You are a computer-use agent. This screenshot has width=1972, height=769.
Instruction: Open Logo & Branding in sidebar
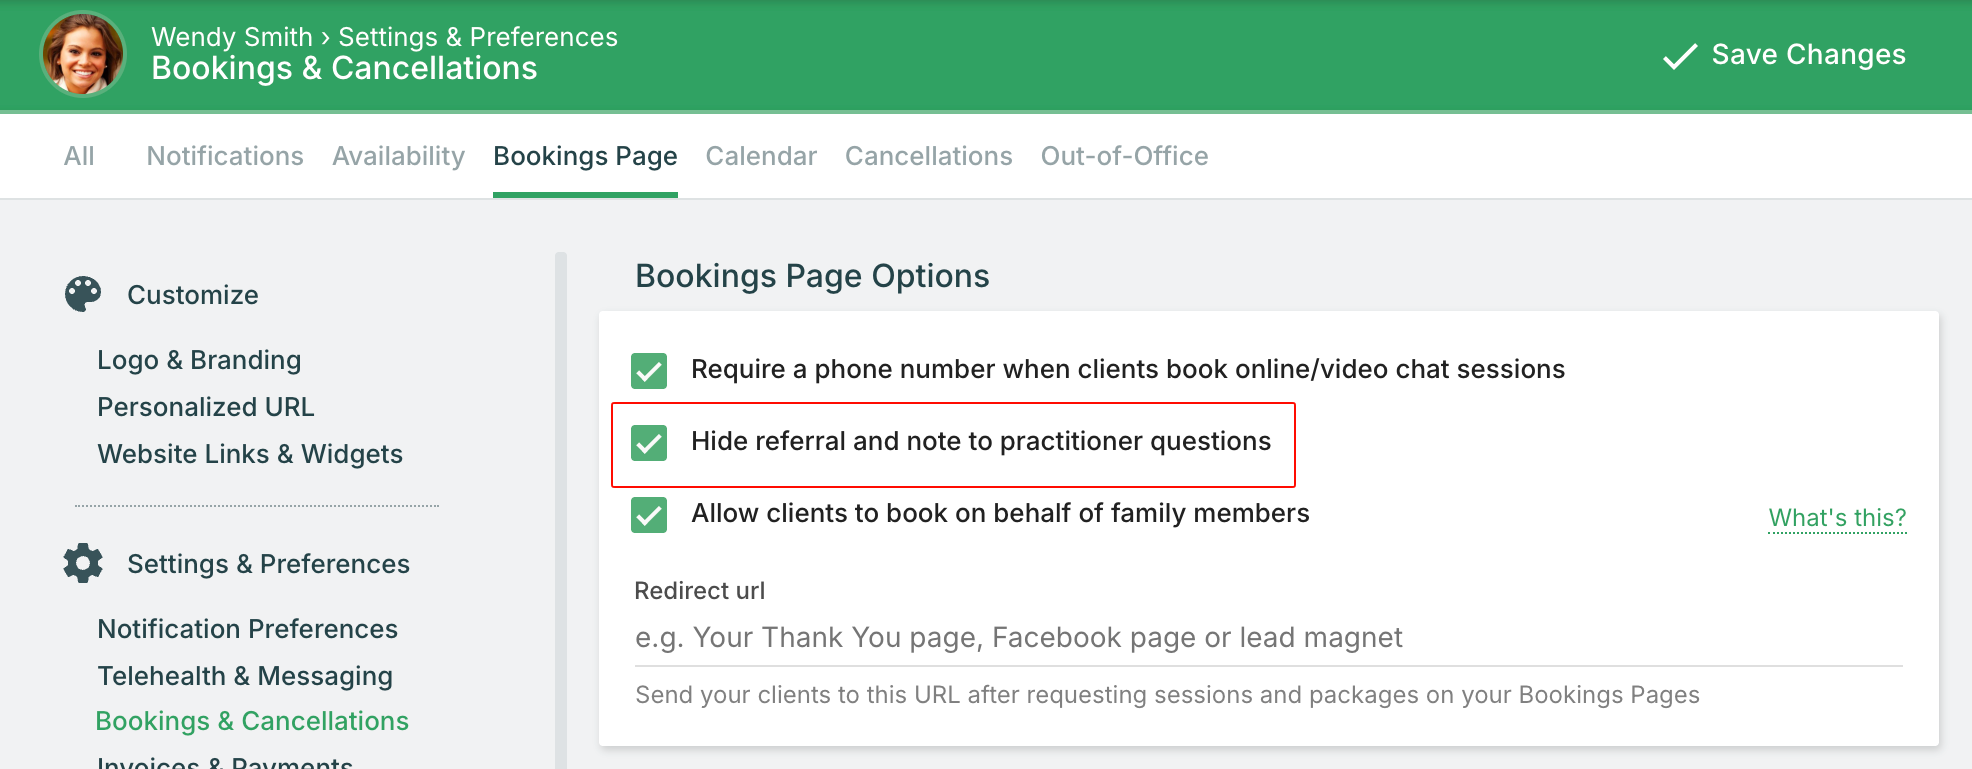[x=199, y=360]
